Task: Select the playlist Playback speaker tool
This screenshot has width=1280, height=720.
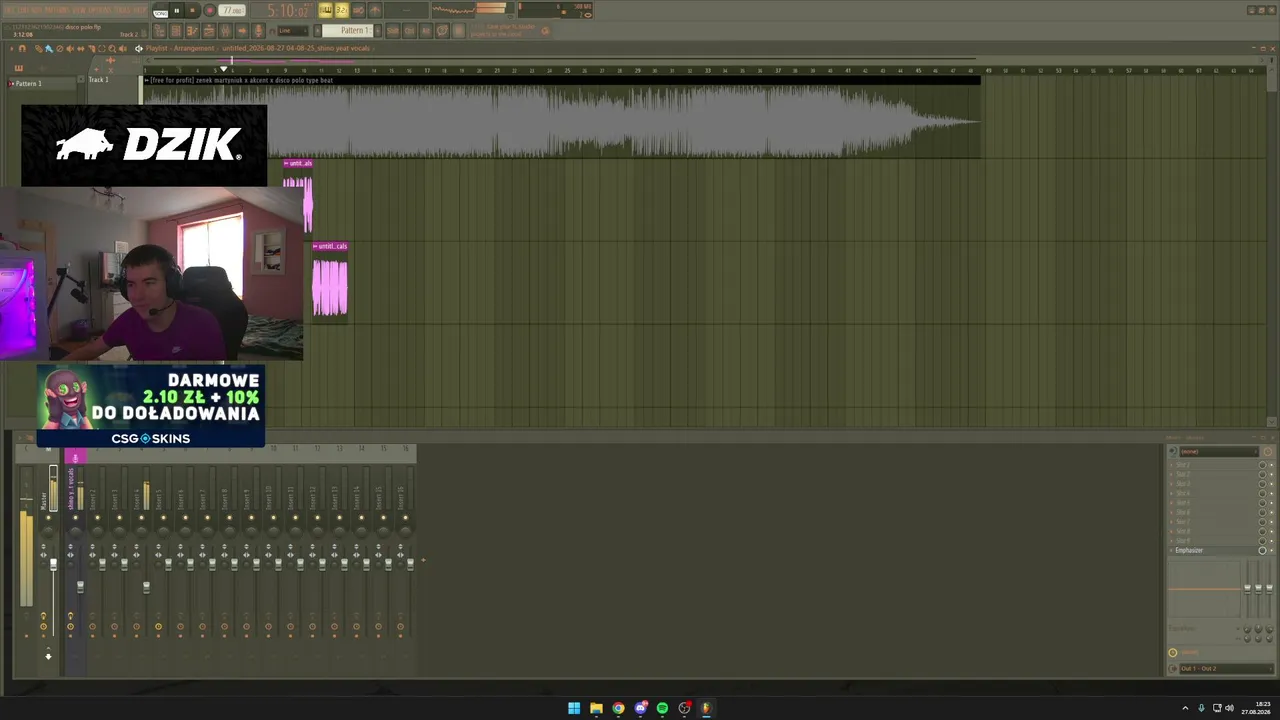Action: [x=124, y=48]
